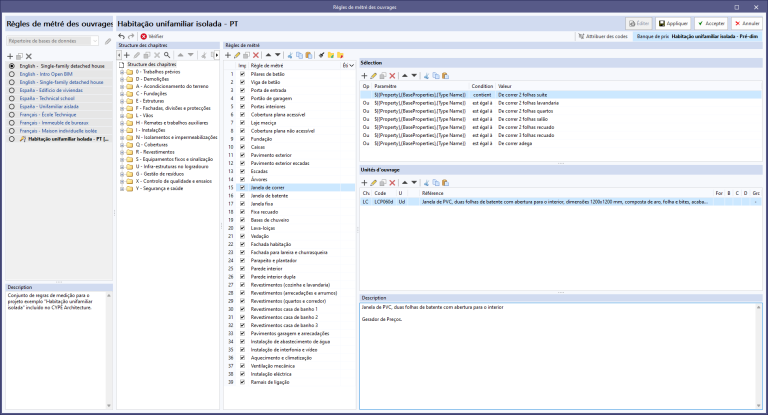The height and width of the screenshot is (415, 768).
Task: Select the English - Intro Open BIM radio button
Action: point(12,74)
